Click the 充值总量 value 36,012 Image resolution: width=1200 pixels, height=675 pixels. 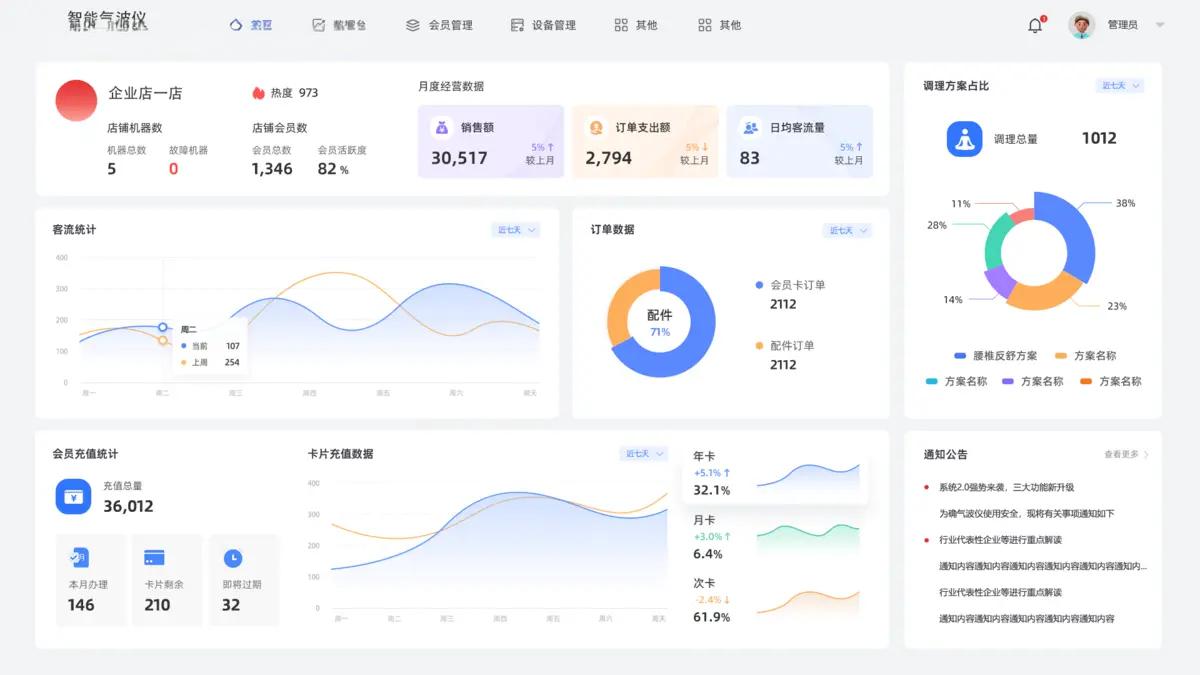point(128,506)
